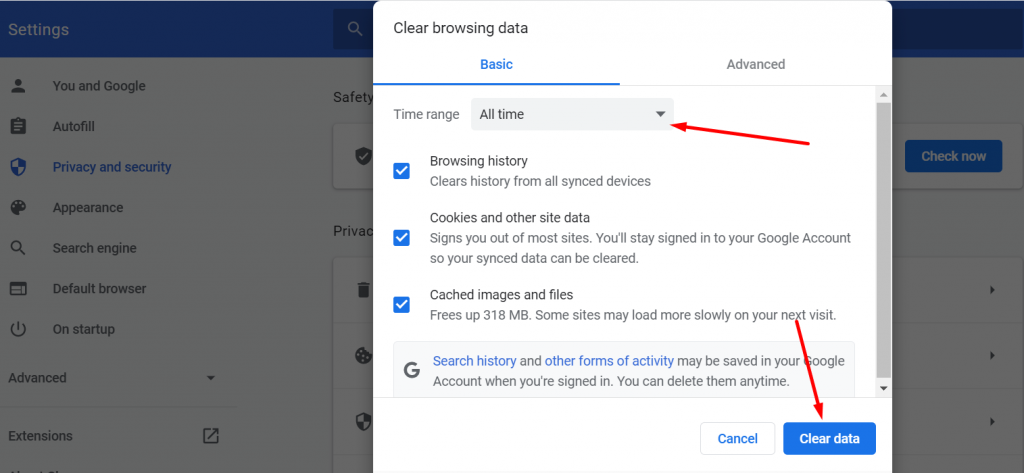The width and height of the screenshot is (1024, 473).
Task: Click the On startup power icon
Action: click(18, 329)
